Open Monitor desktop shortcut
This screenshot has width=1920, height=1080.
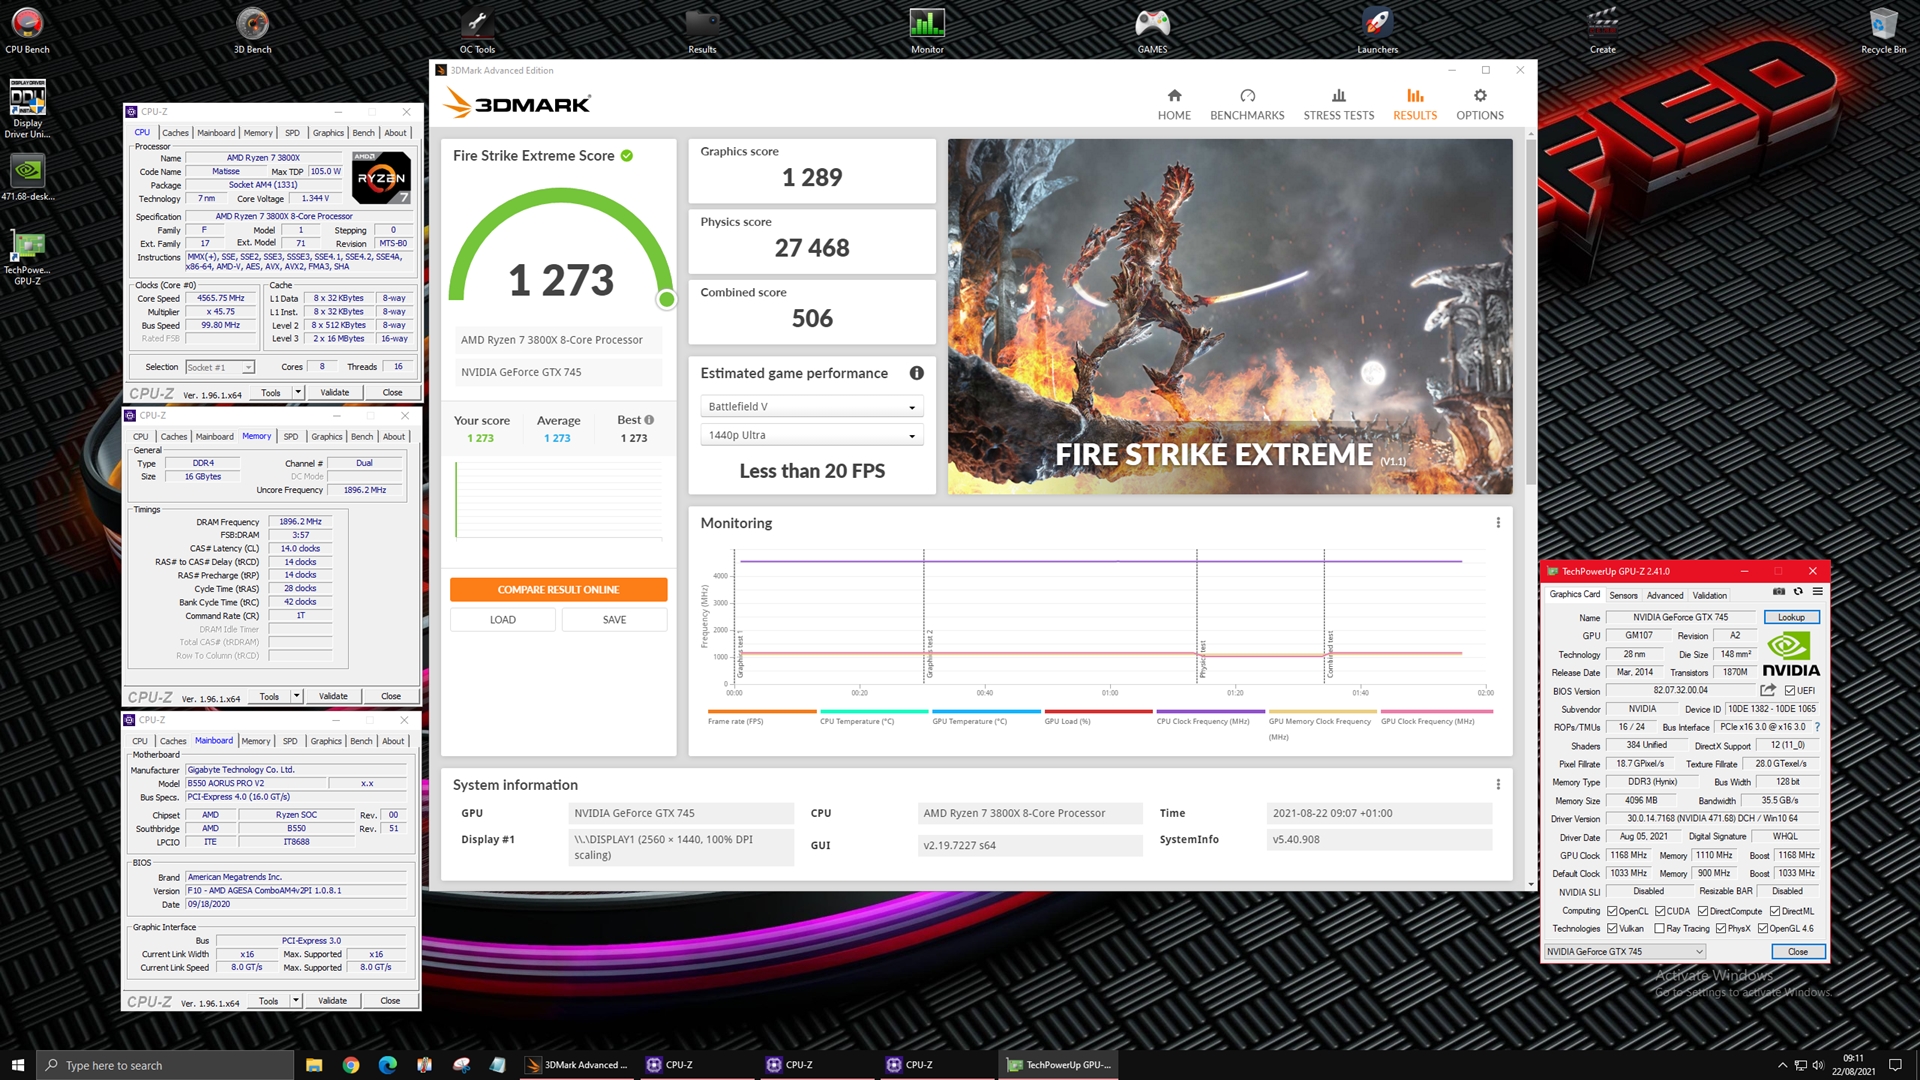[x=927, y=30]
